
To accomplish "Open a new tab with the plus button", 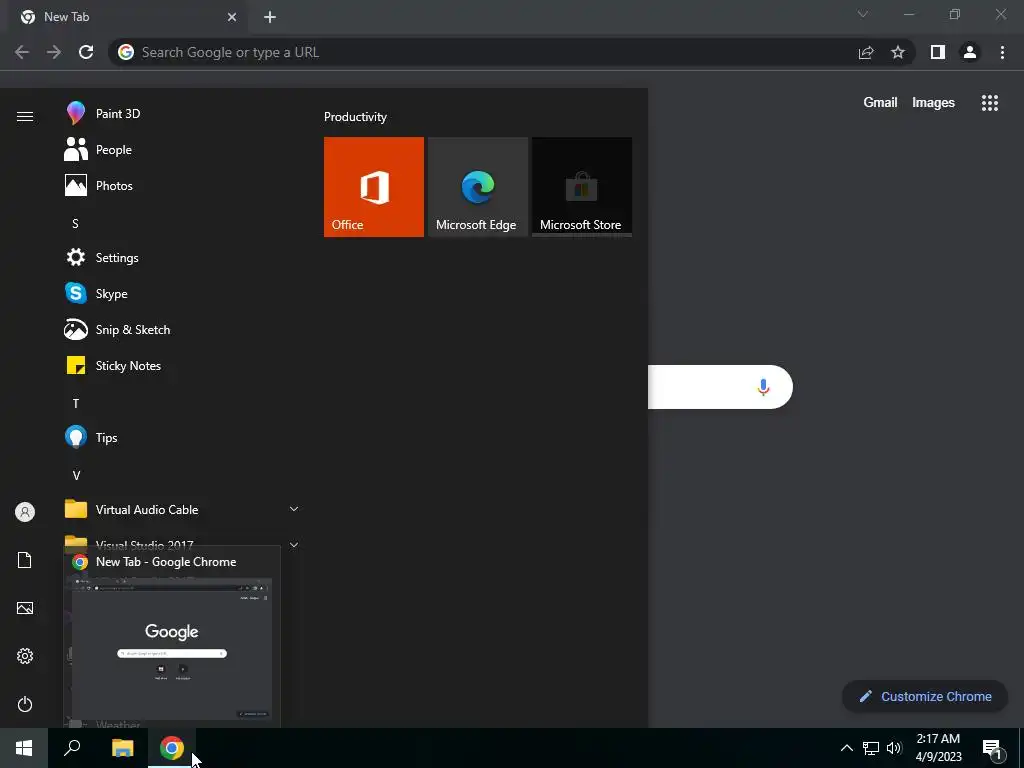I will [x=270, y=17].
